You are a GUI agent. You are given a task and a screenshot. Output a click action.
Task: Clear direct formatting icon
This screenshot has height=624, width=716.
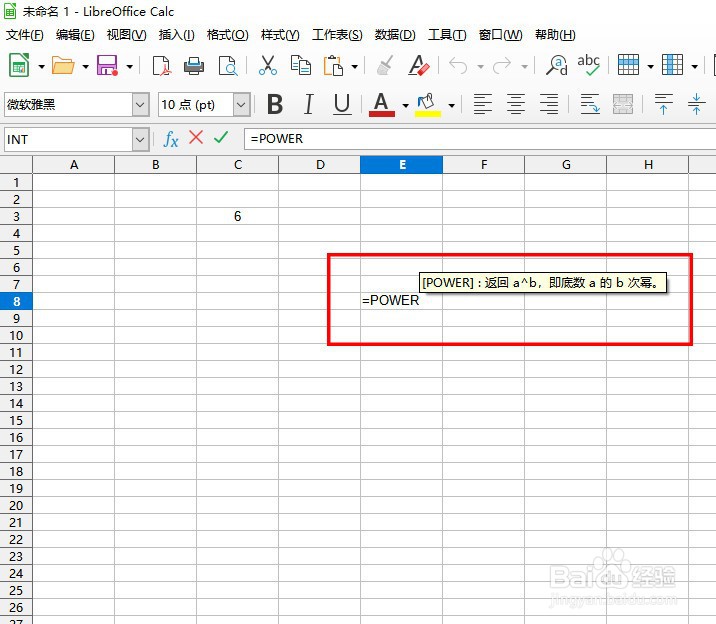click(418, 65)
